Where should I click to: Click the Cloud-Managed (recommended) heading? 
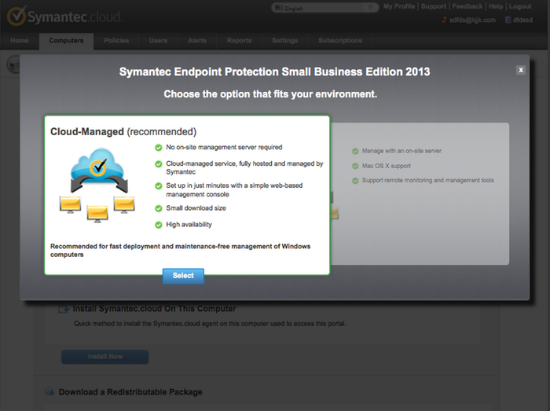click(x=123, y=132)
